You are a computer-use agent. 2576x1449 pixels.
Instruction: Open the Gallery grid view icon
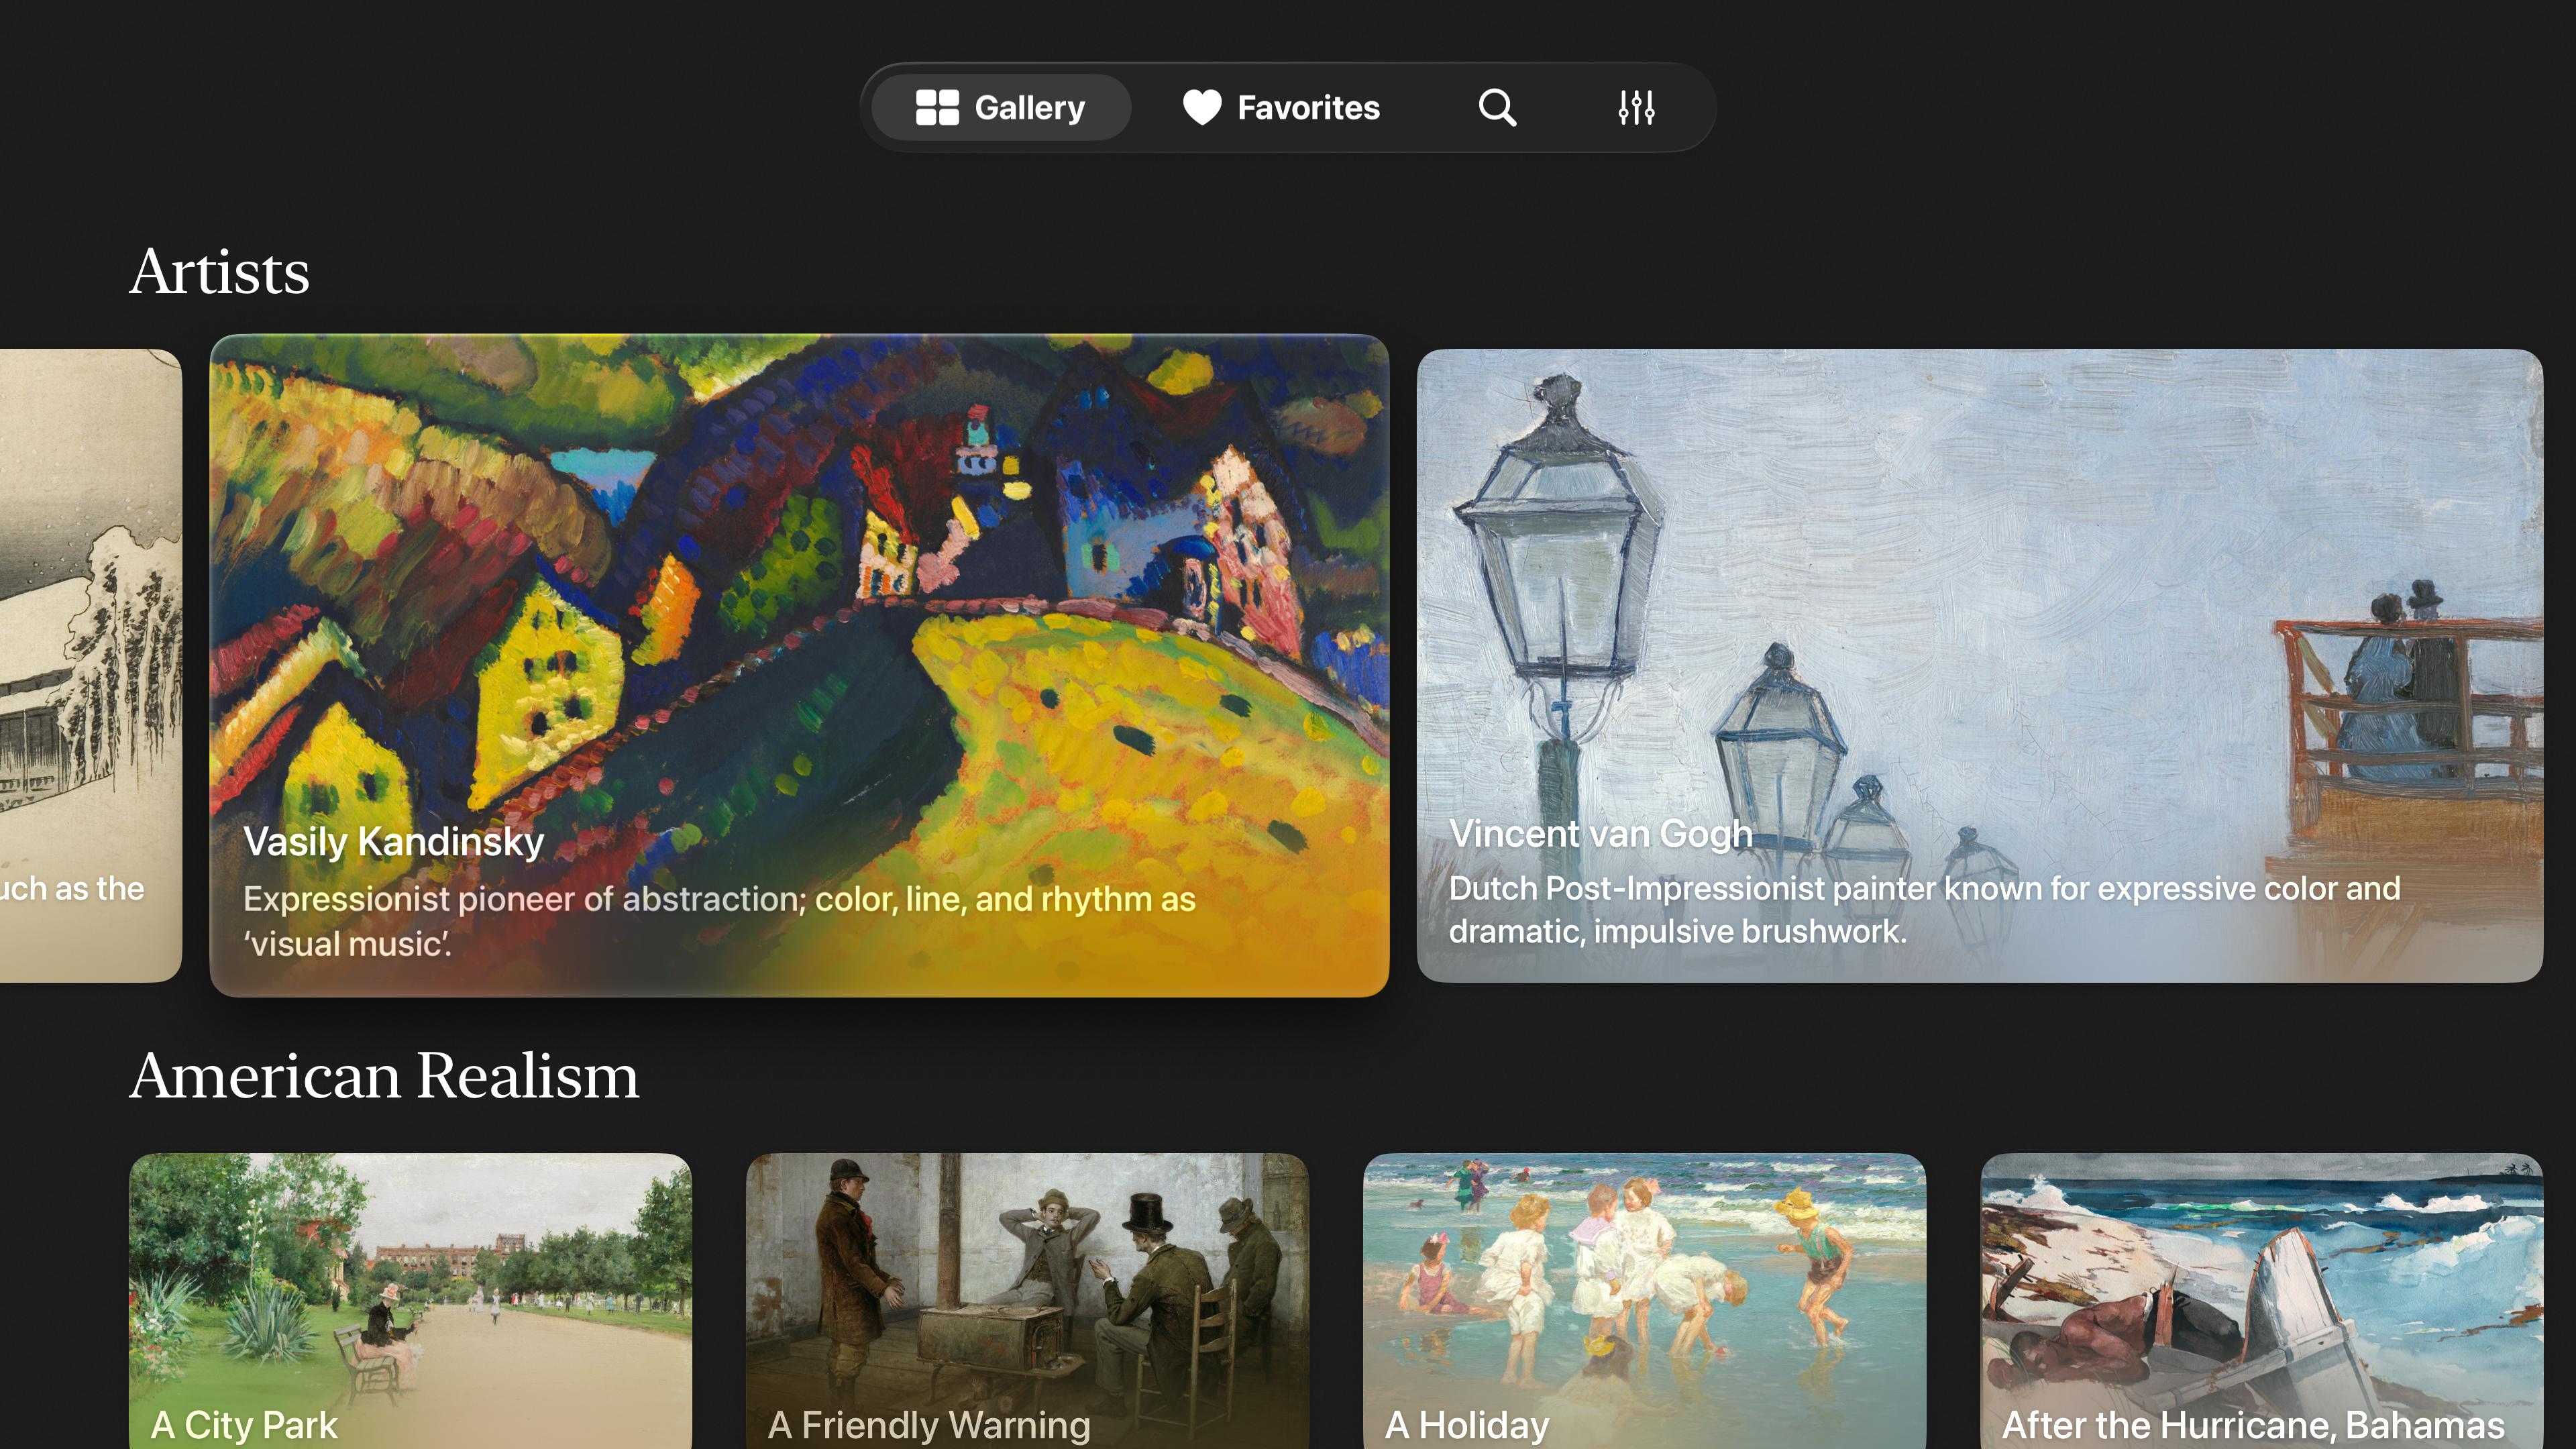(938, 107)
